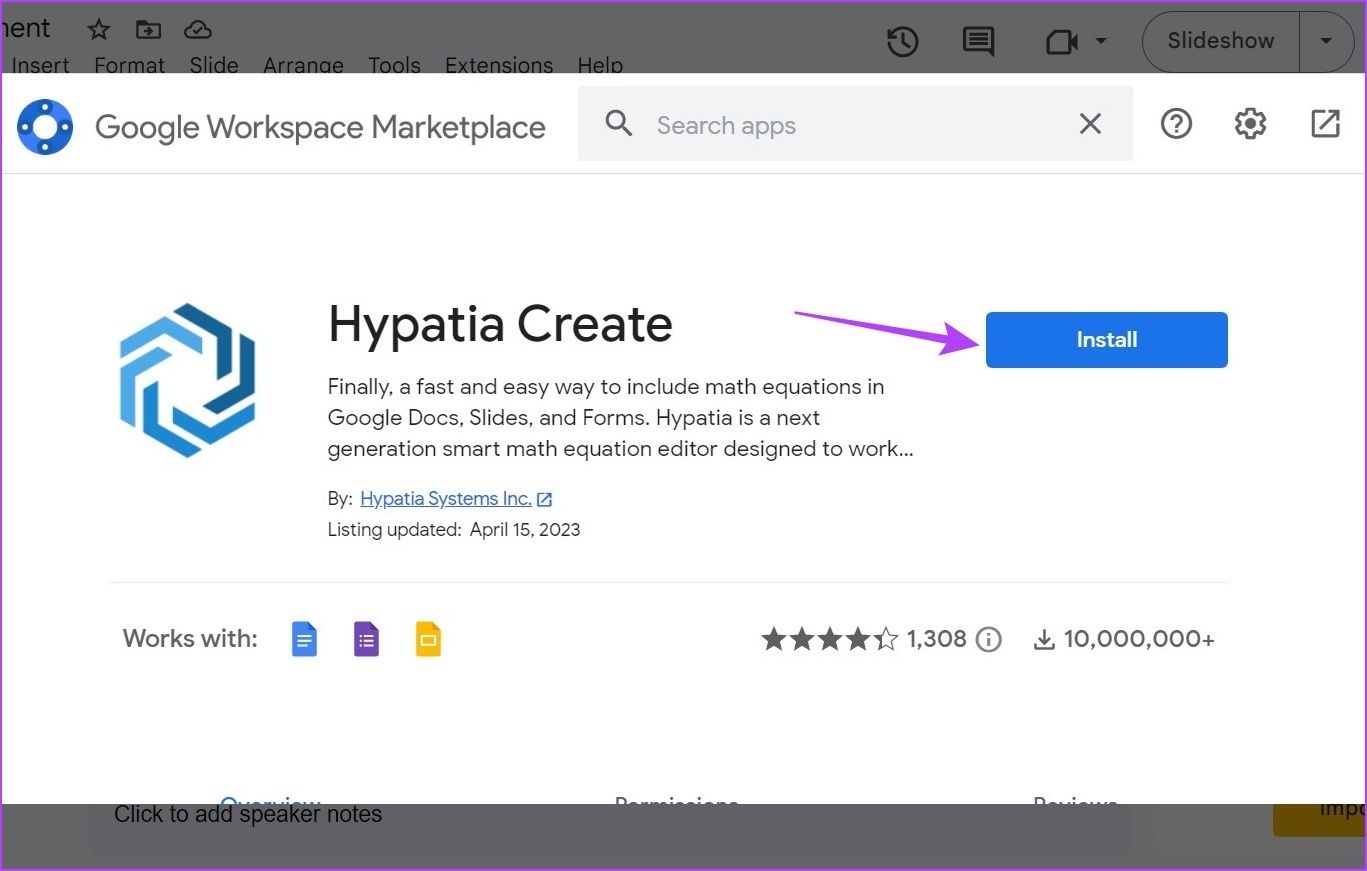Click the rating info icon beside 1,308
Image resolution: width=1367 pixels, height=871 pixels.
coord(988,639)
